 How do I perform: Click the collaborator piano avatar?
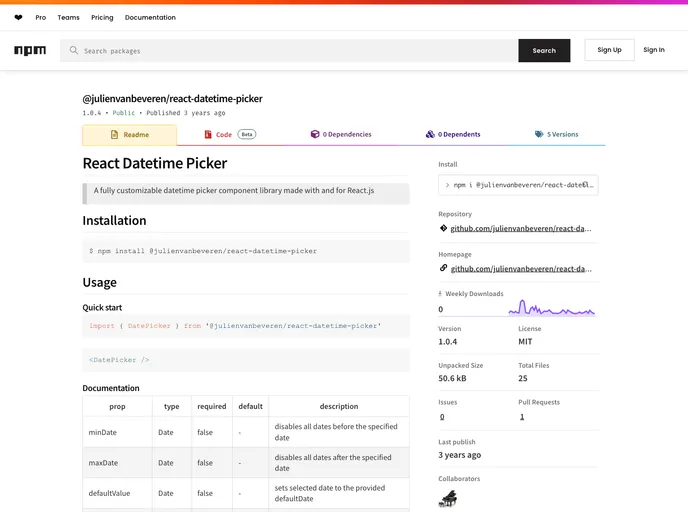[448, 499]
